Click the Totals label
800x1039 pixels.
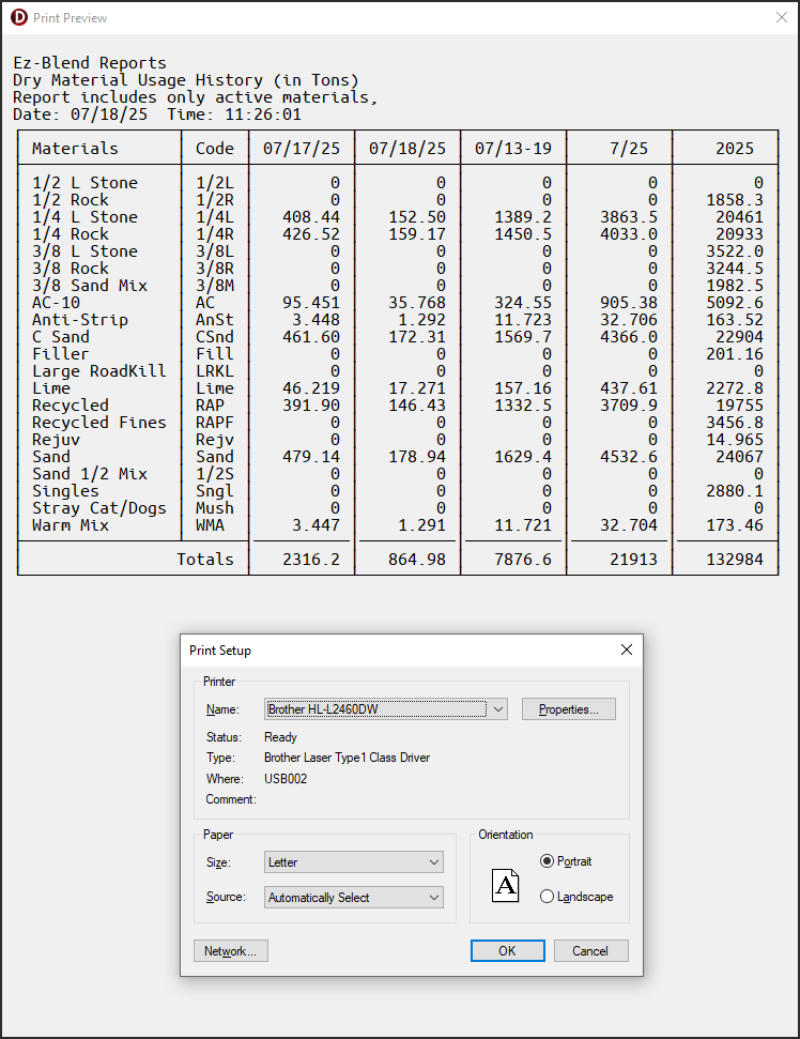[x=205, y=559]
